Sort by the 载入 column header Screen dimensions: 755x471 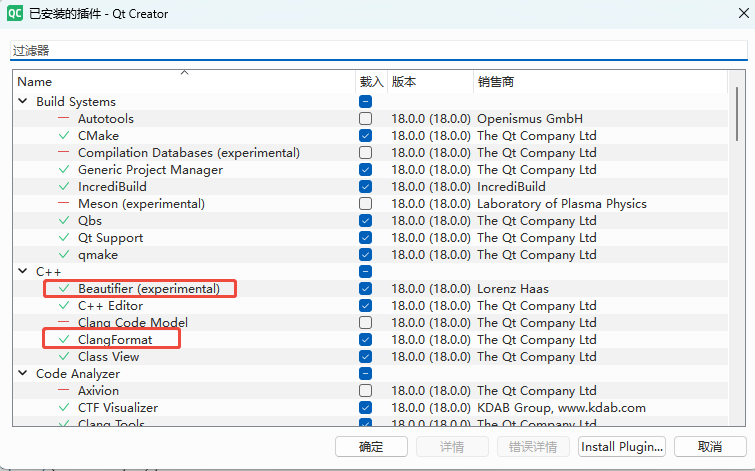[x=371, y=81]
